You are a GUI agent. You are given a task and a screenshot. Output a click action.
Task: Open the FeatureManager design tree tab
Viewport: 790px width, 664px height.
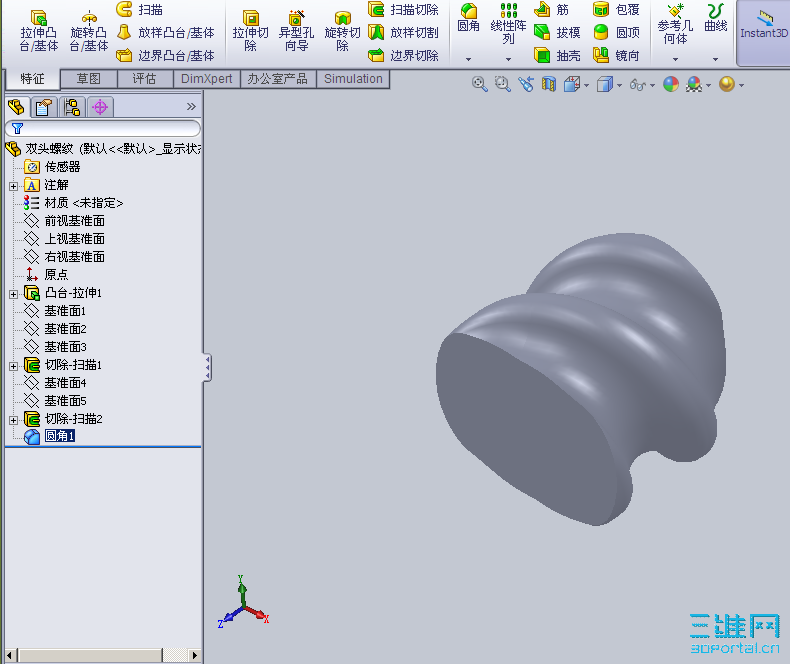pyautogui.click(x=17, y=107)
